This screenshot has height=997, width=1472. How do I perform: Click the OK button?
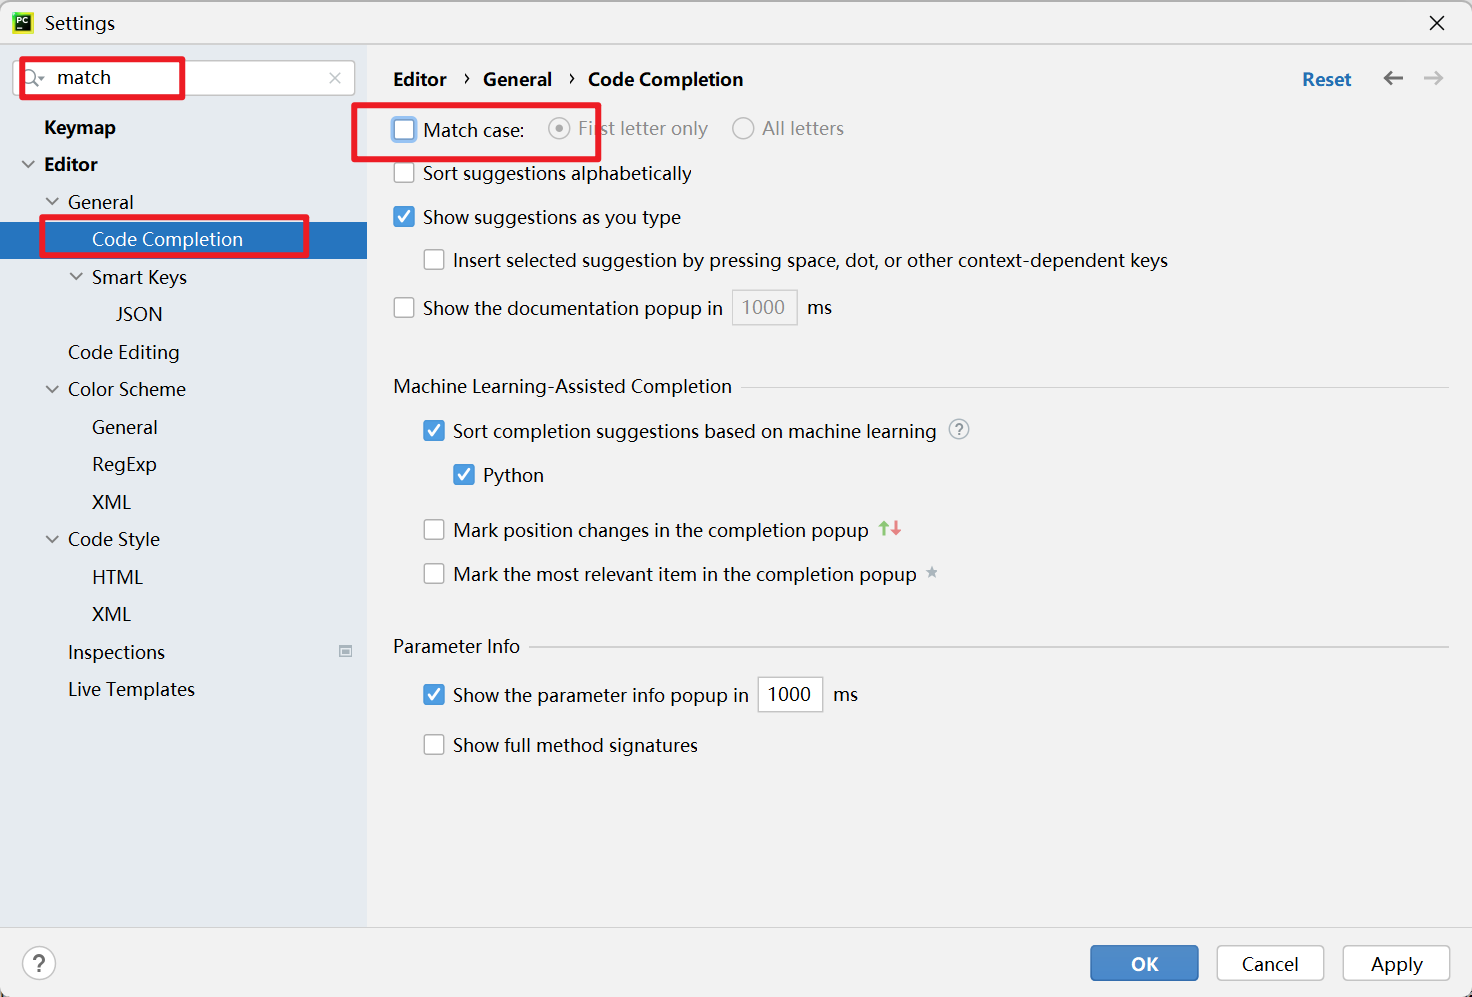tap(1144, 963)
